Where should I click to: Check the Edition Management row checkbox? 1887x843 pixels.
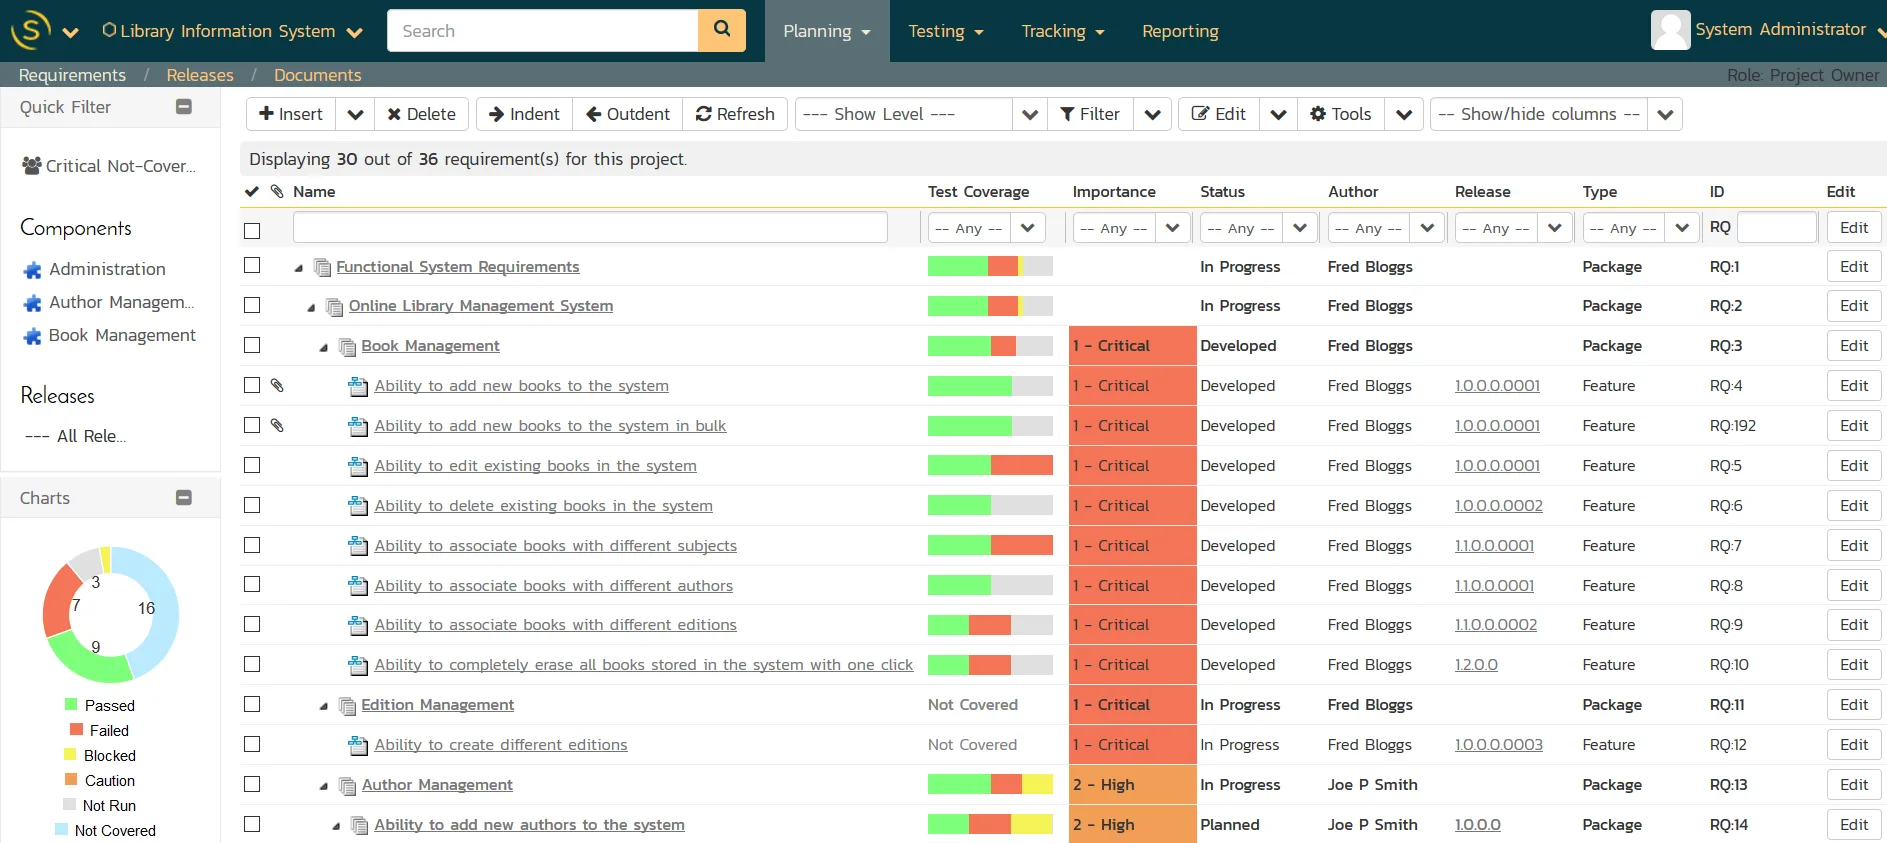click(252, 704)
